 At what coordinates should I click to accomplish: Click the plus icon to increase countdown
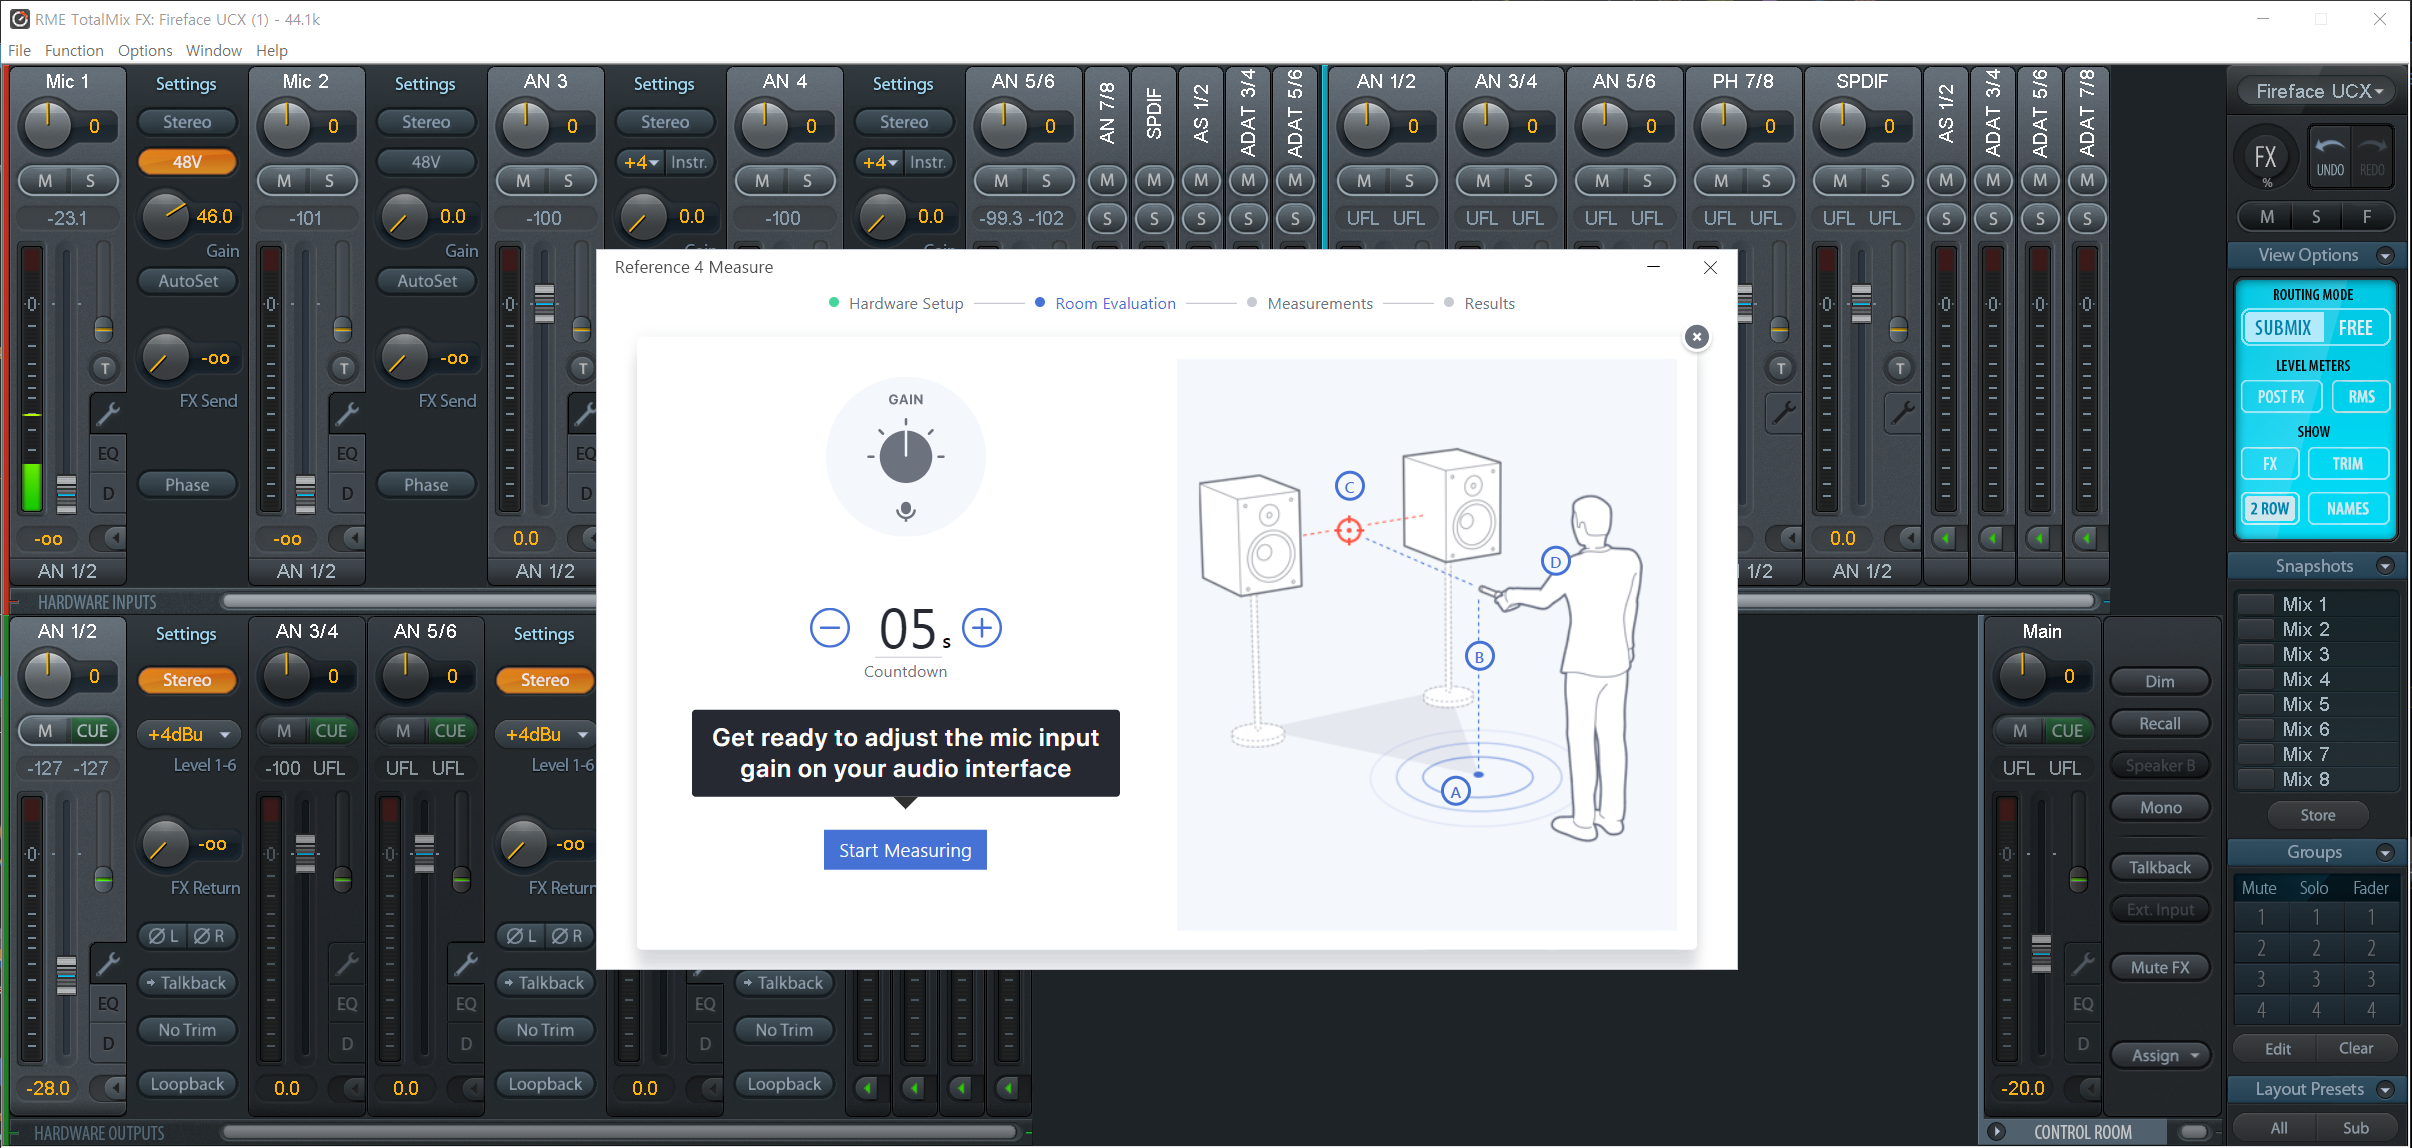982,628
